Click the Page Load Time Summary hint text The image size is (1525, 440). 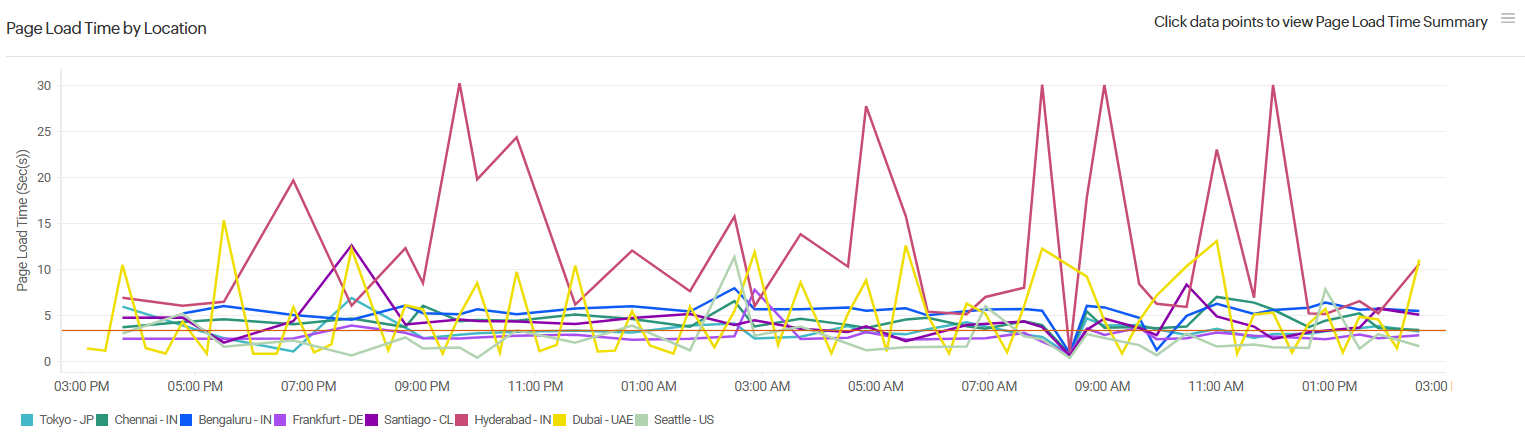pos(1320,21)
